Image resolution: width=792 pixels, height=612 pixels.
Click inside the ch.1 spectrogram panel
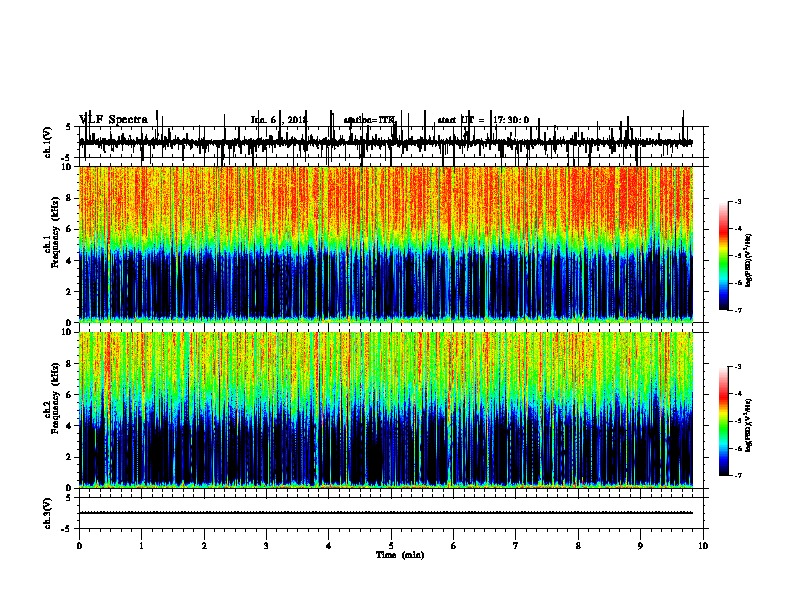(x=386, y=244)
